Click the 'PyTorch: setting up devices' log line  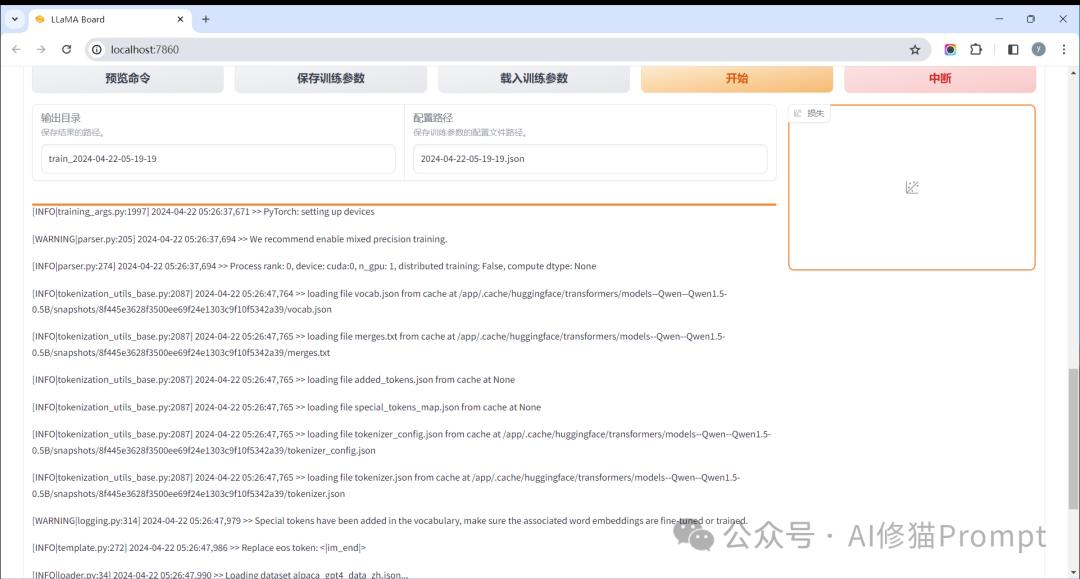[203, 212]
